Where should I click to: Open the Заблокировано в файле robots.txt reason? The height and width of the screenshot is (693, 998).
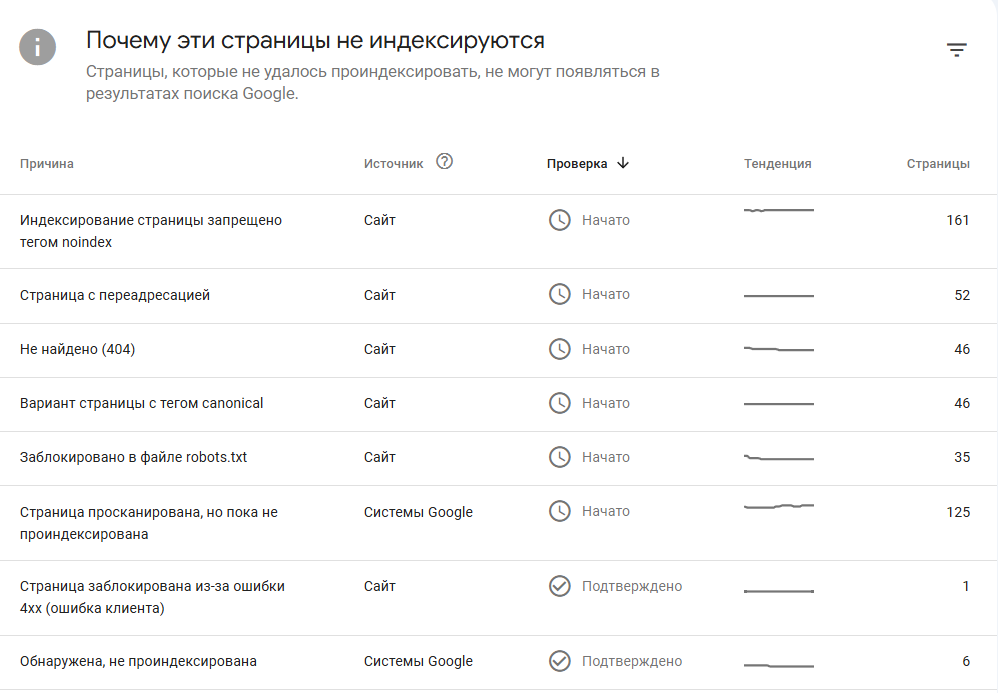[134, 457]
